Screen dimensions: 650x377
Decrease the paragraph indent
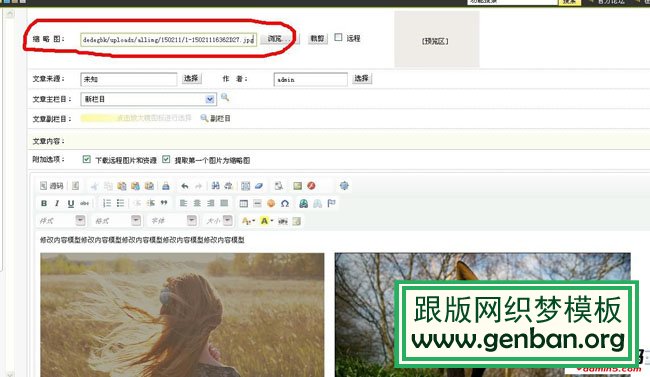(137, 203)
